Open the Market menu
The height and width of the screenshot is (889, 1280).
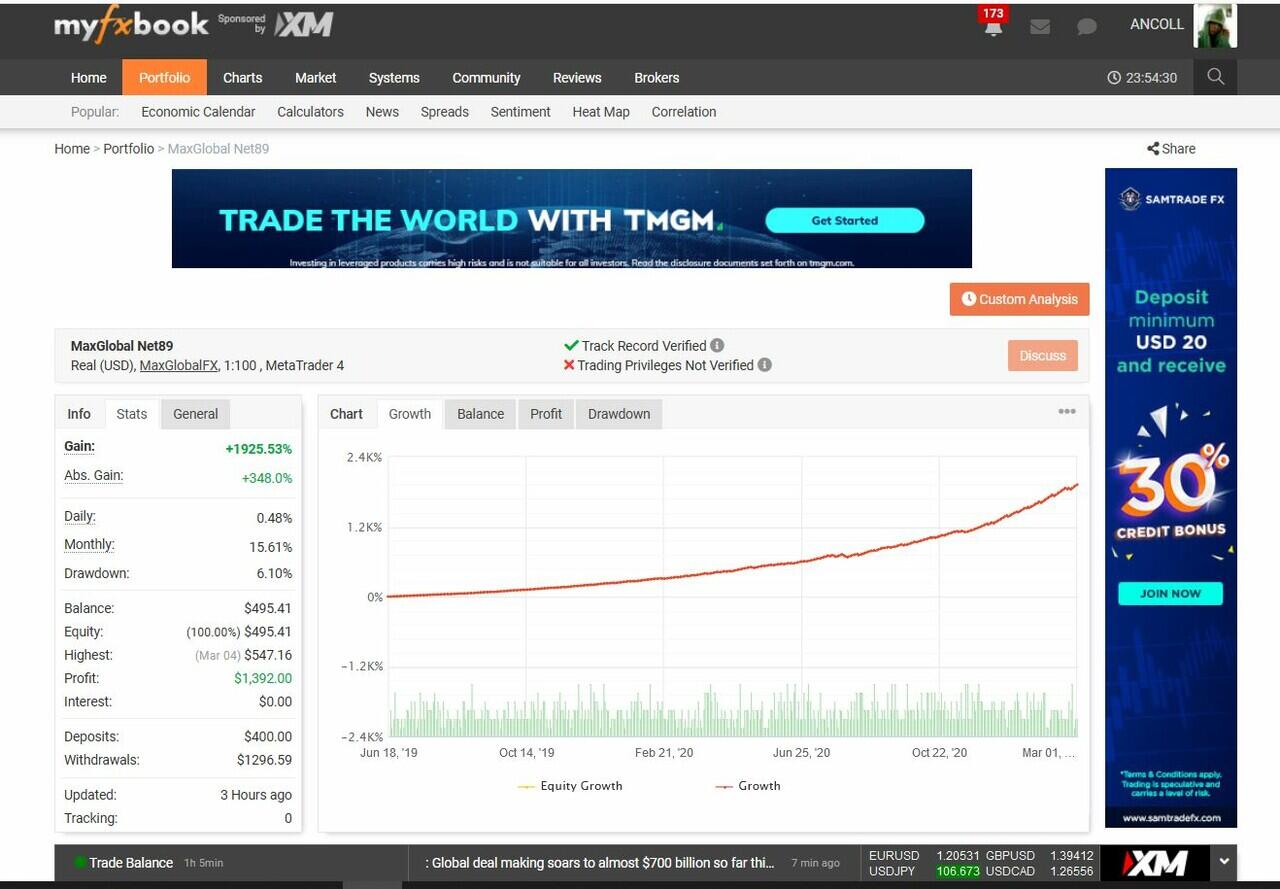tap(315, 78)
